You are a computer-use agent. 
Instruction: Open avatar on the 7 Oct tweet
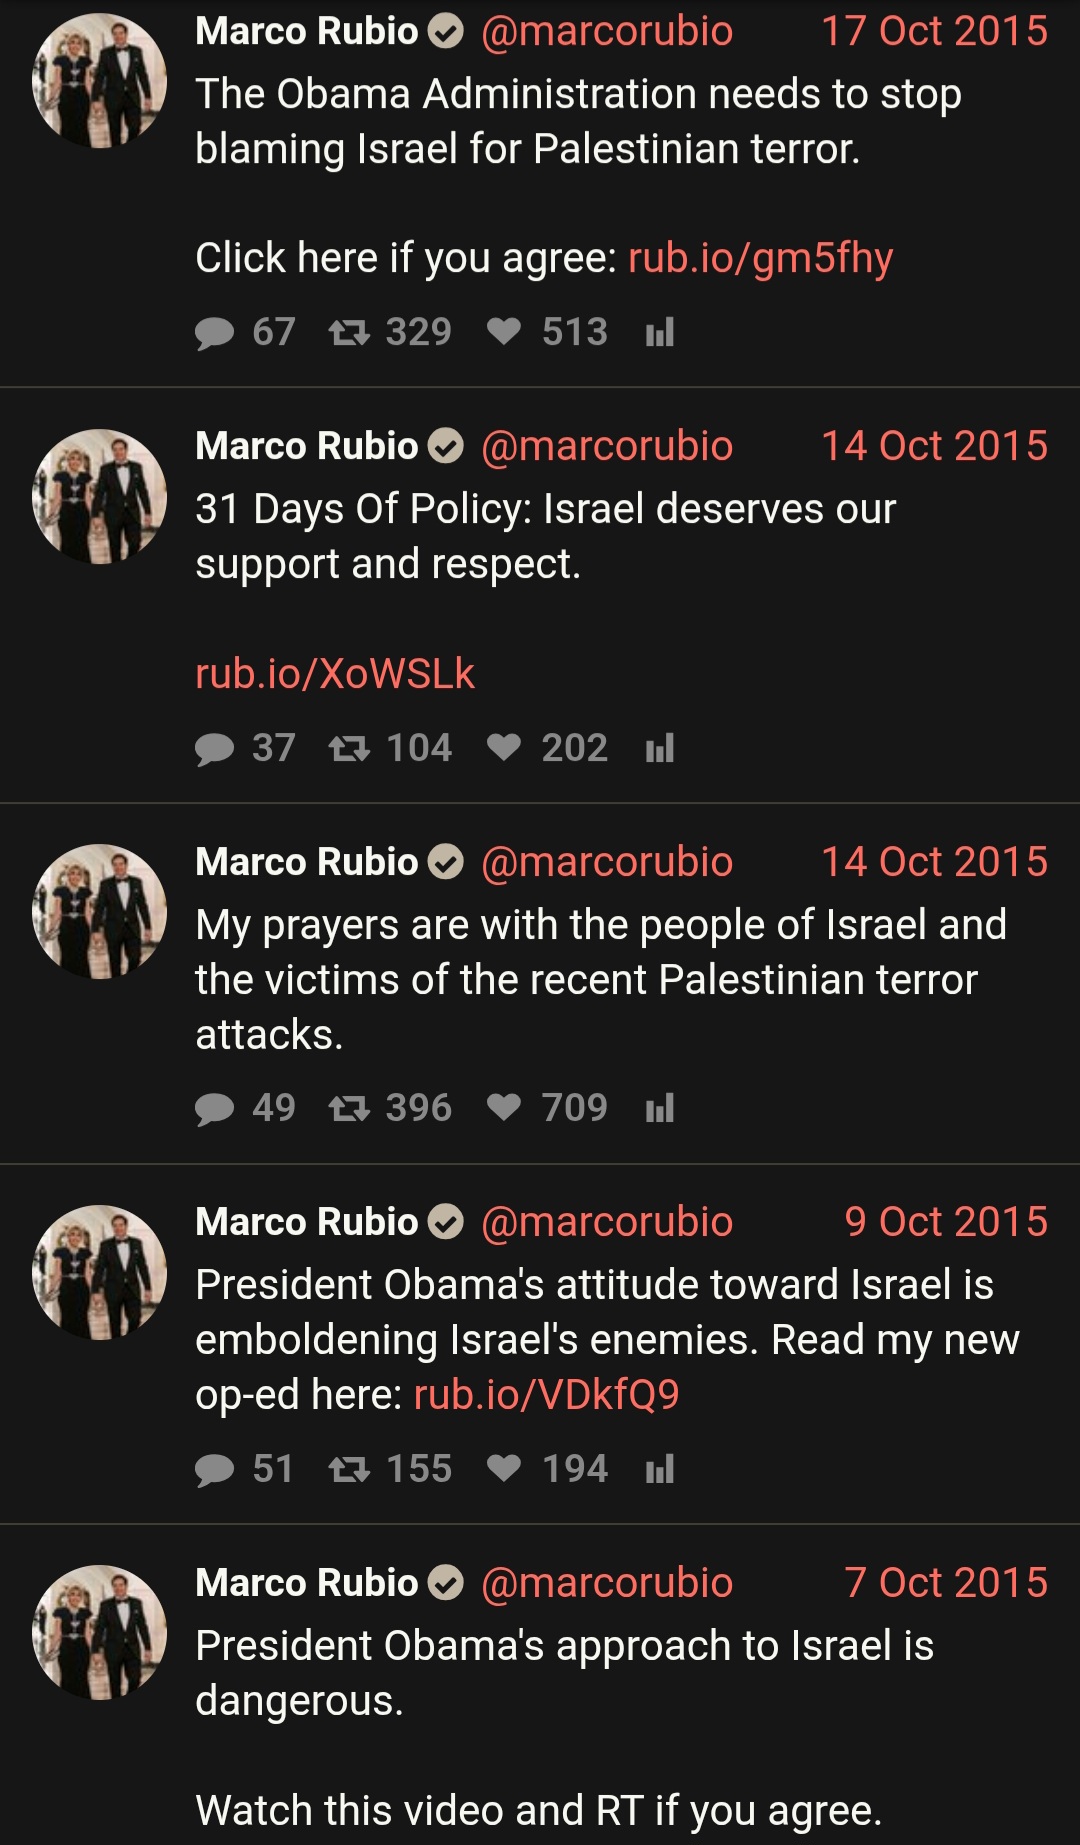click(99, 1632)
